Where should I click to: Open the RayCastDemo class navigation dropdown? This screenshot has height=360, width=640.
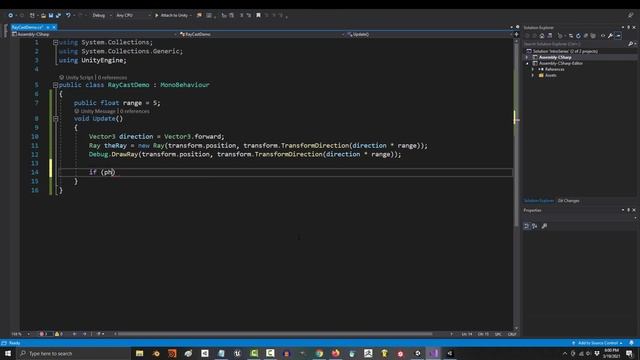[x=261, y=34]
